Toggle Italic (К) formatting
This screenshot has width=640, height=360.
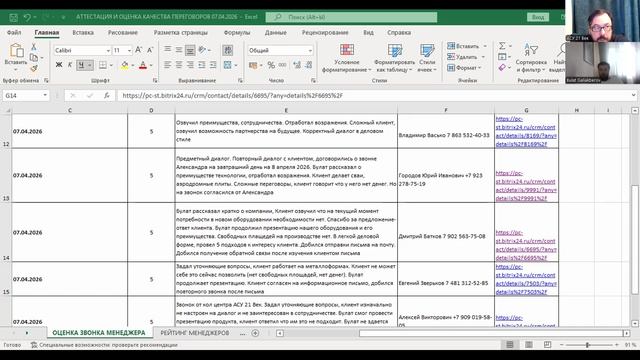70,65
